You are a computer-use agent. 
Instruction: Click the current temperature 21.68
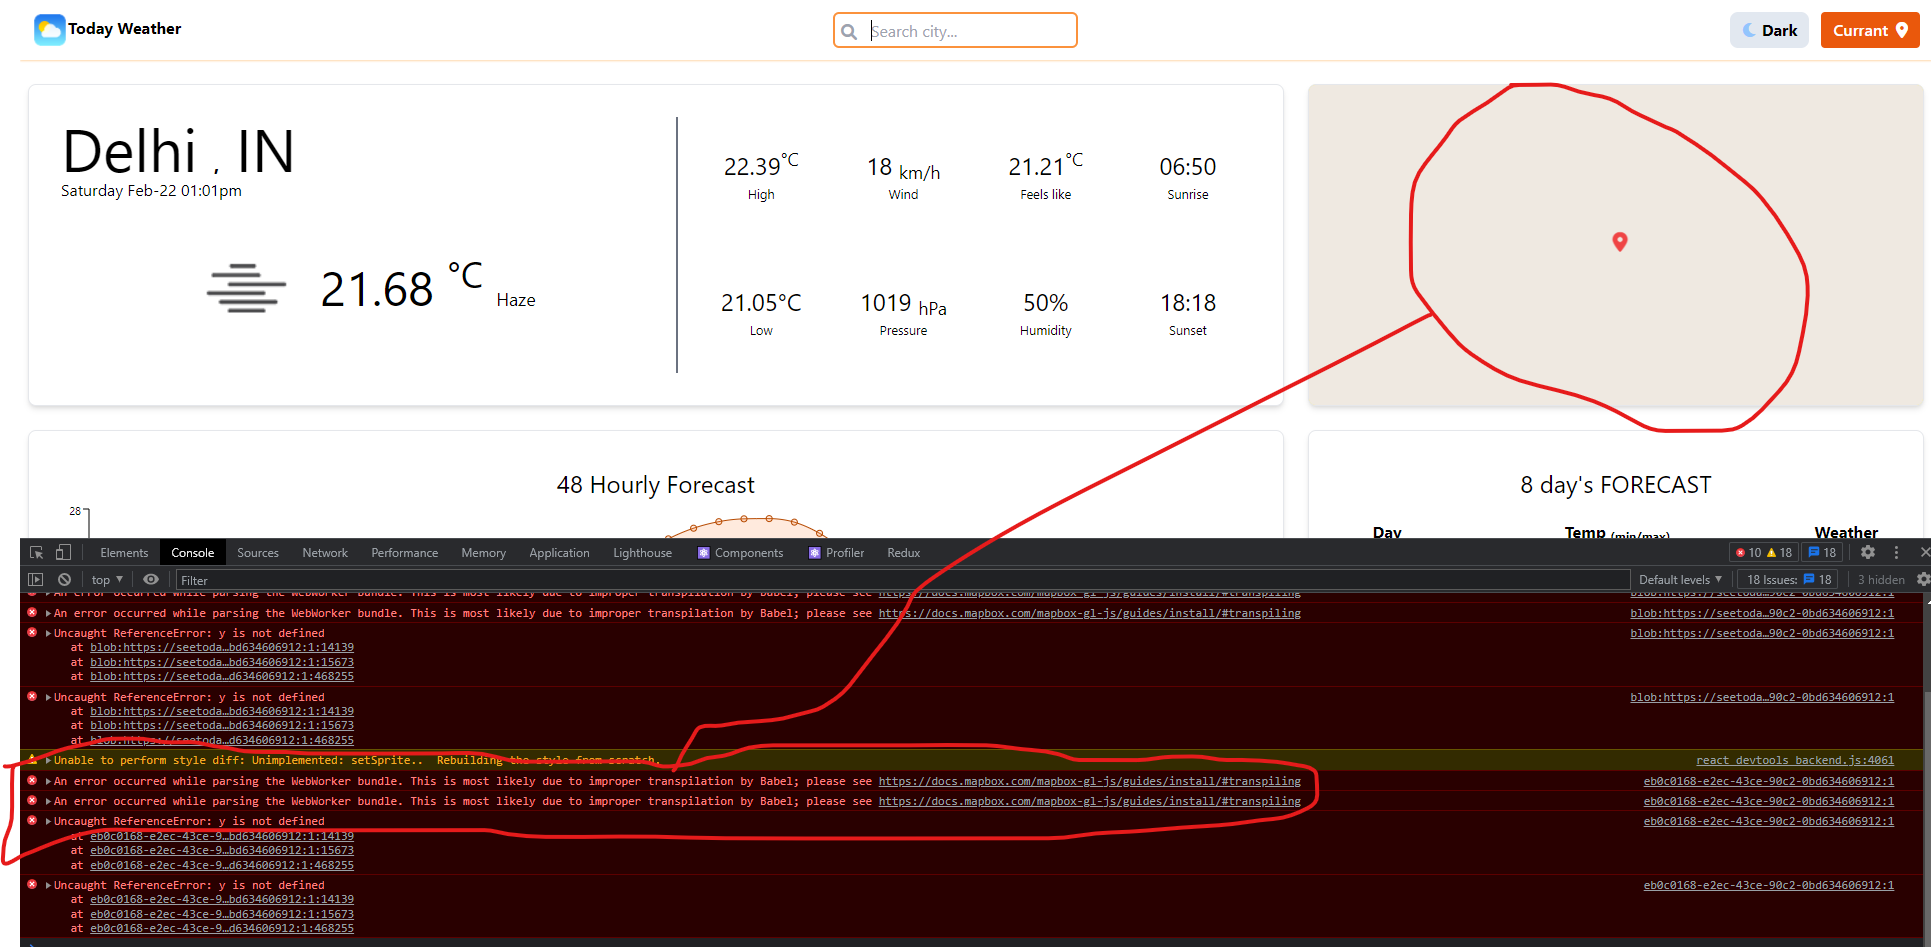(377, 290)
